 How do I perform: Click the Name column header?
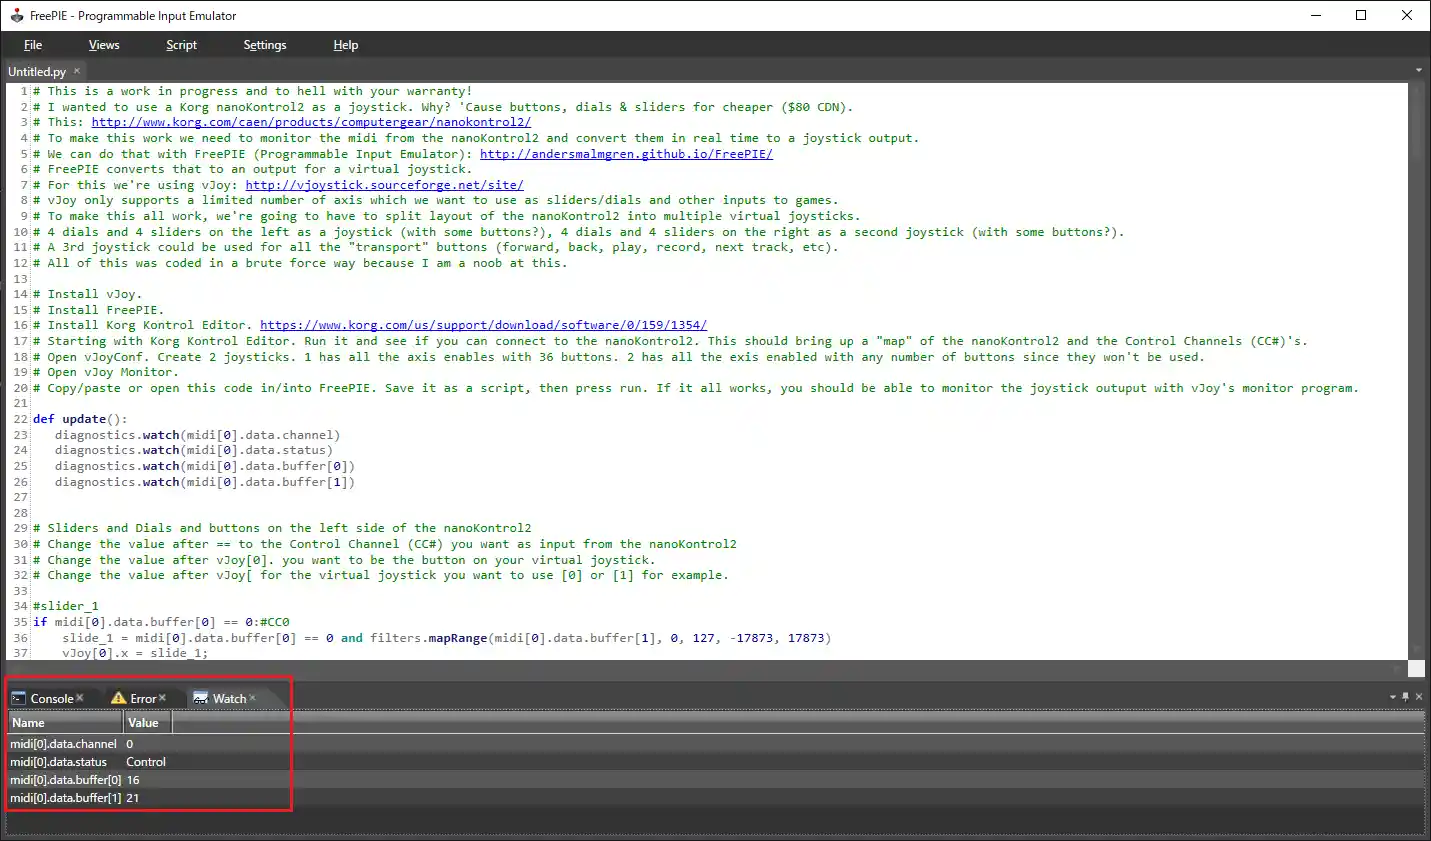click(x=65, y=723)
